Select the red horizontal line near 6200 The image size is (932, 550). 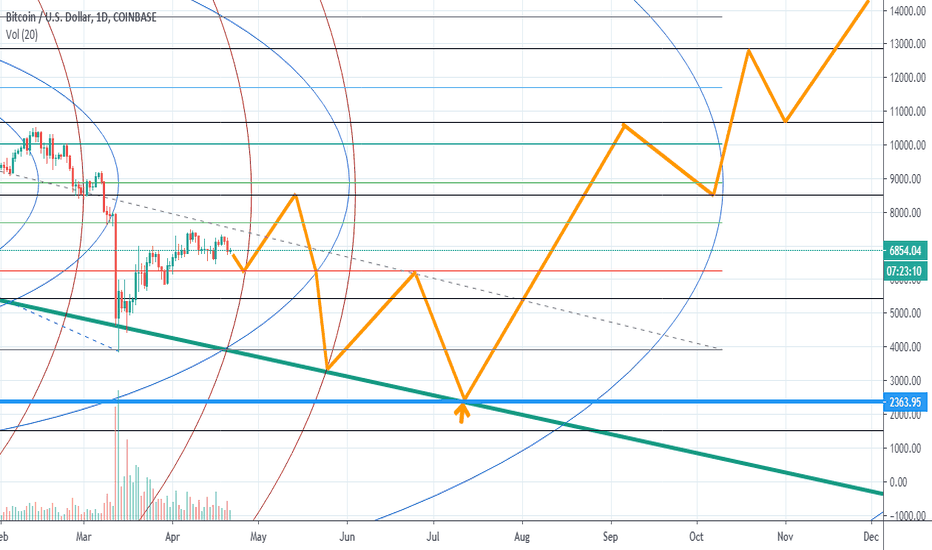coord(361,271)
